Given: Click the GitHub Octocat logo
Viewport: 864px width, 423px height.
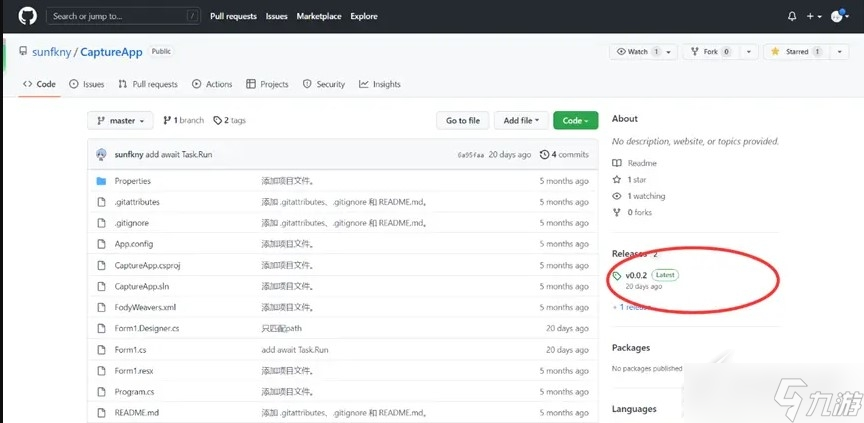Looking at the screenshot, I should pyautogui.click(x=27, y=16).
